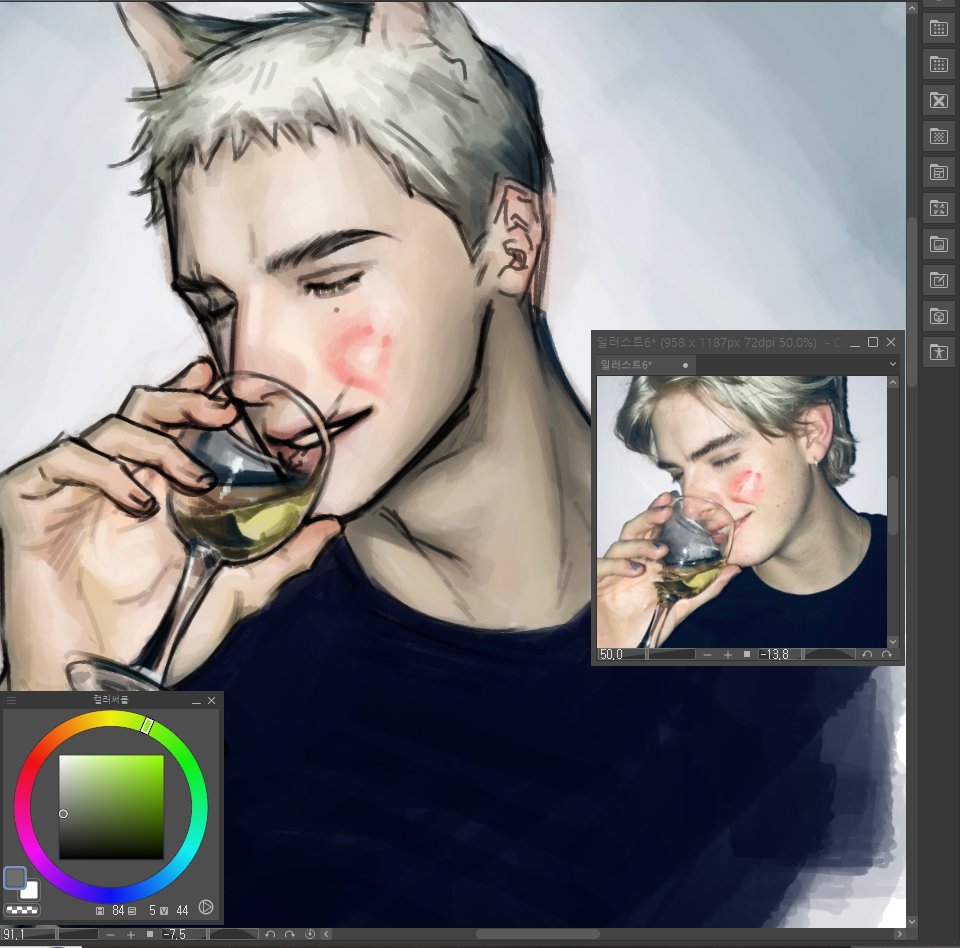Zoom out in the 일러스트6 sub window
The image size is (960, 948).
pos(708,655)
